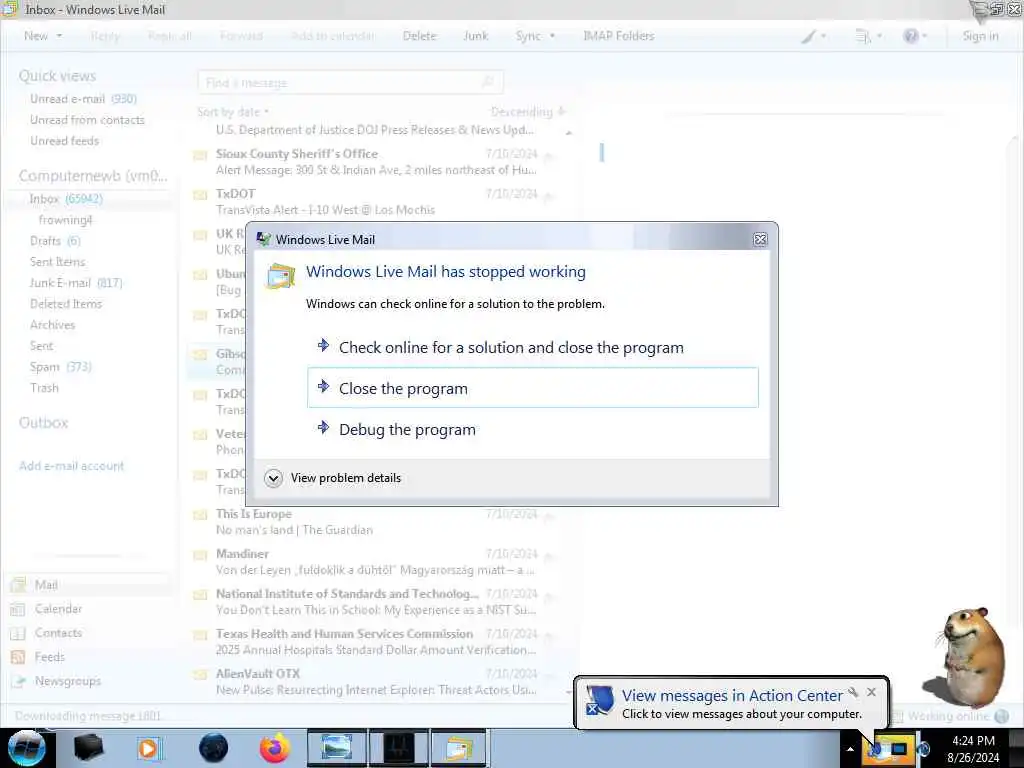The width and height of the screenshot is (1024, 768).
Task: Open the frowning4 subfolder
Action: 65,220
